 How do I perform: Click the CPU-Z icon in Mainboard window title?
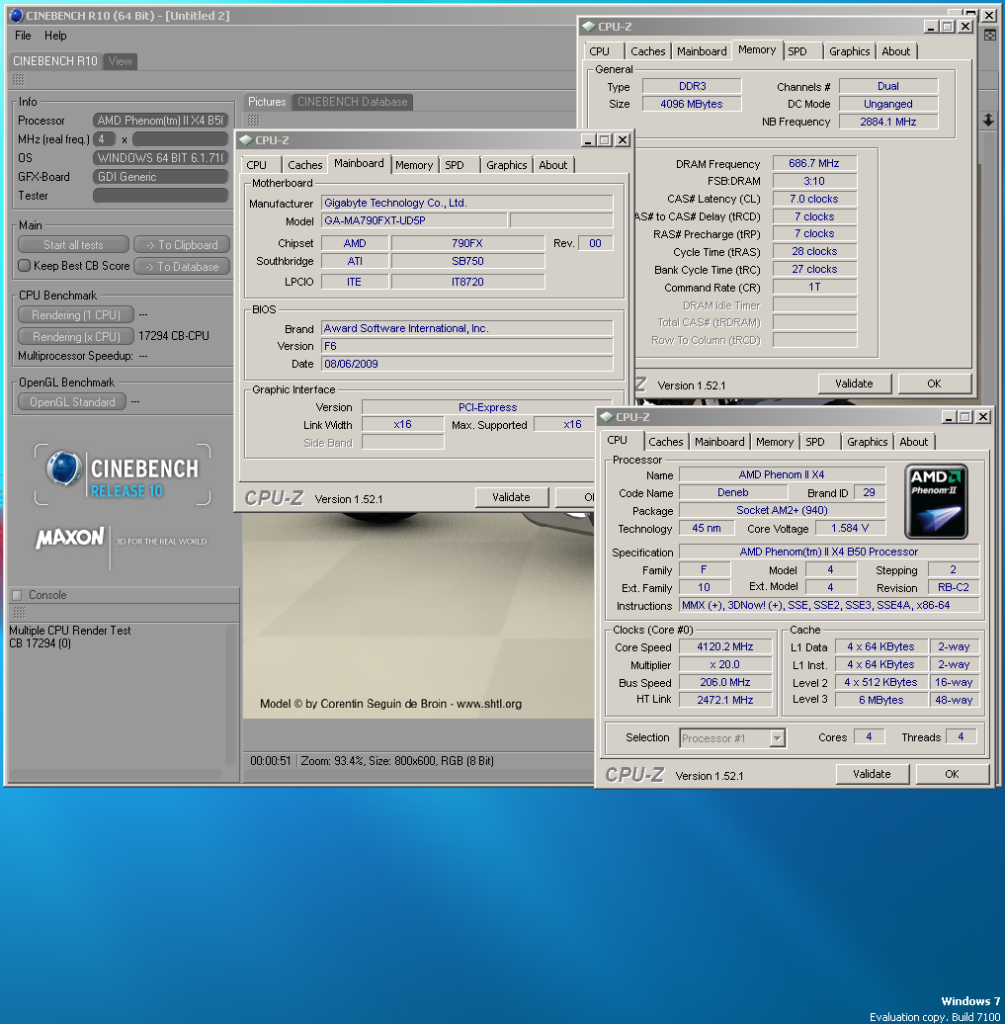pyautogui.click(x=246, y=140)
